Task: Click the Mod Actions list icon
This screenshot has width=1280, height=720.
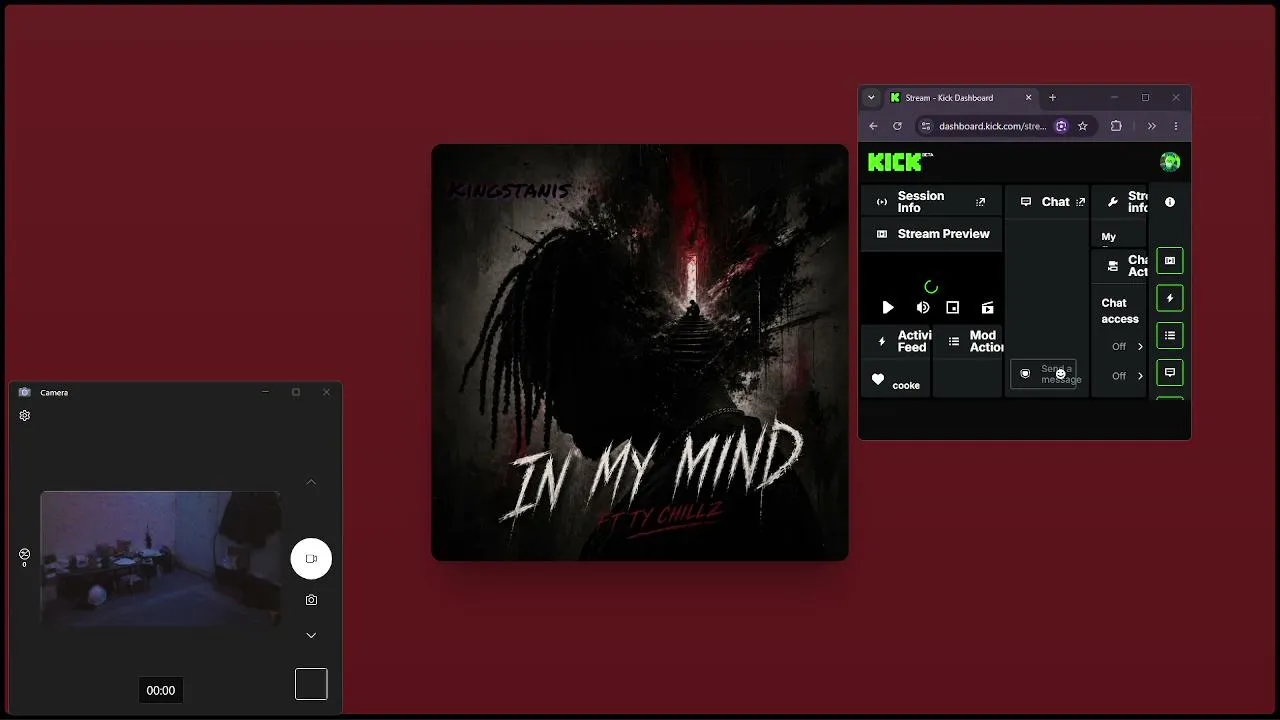Action: 953,342
